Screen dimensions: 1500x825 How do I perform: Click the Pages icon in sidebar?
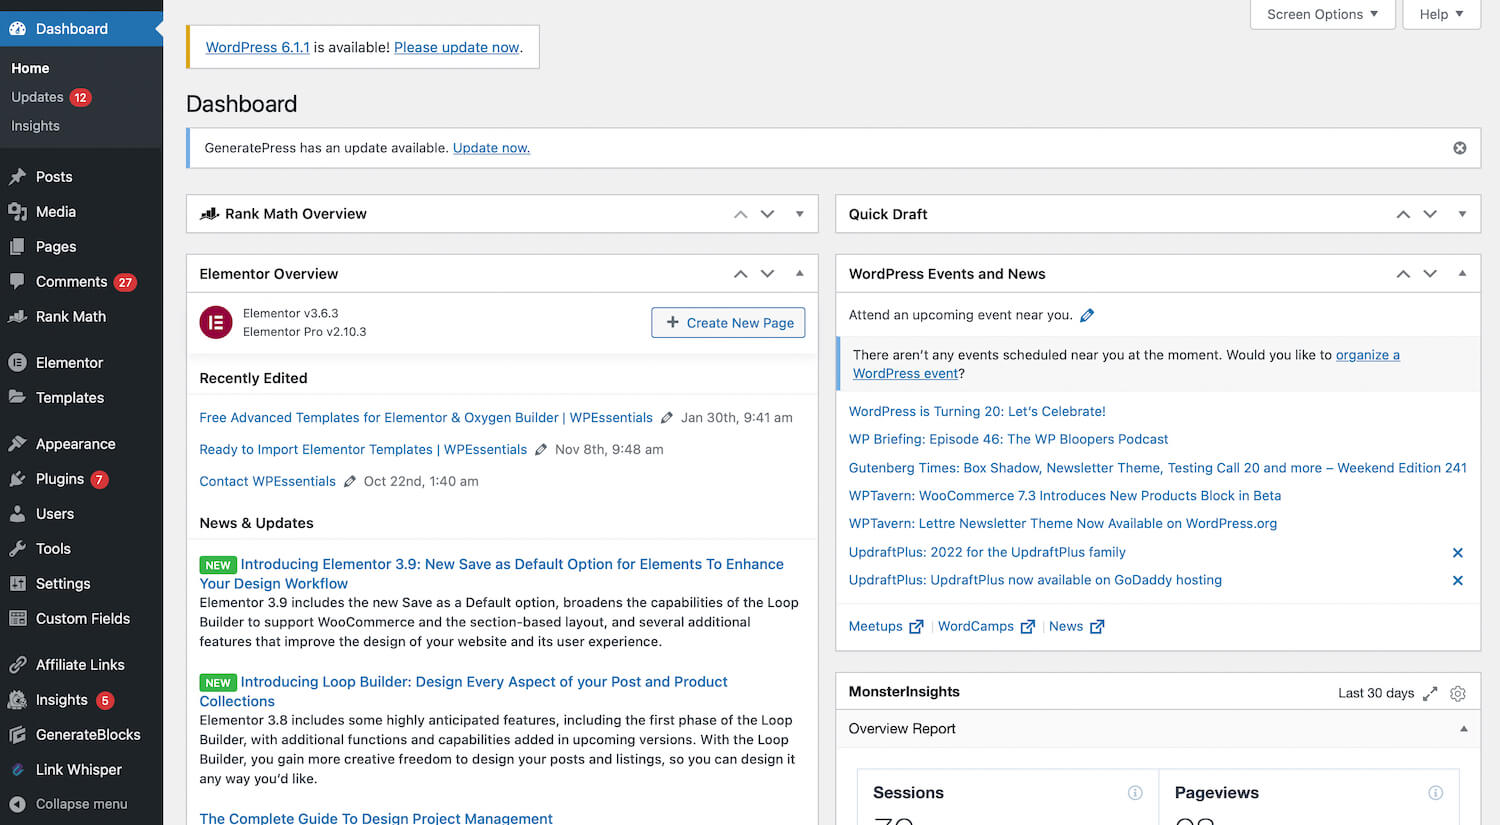point(18,247)
